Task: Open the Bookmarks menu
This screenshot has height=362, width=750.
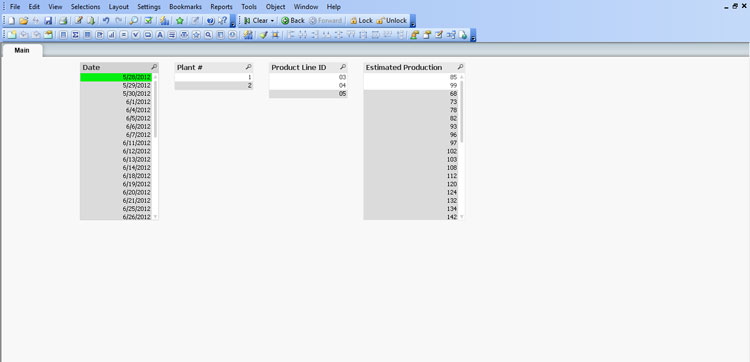Action: 186,7
